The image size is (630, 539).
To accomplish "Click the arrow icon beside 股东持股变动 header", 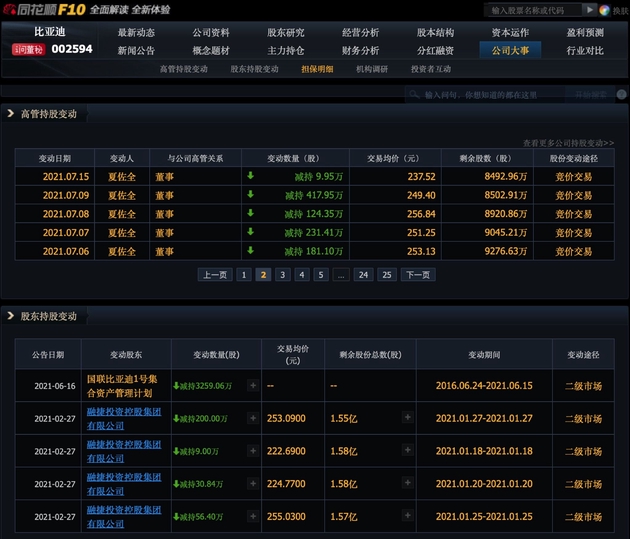I will tap(10, 316).
